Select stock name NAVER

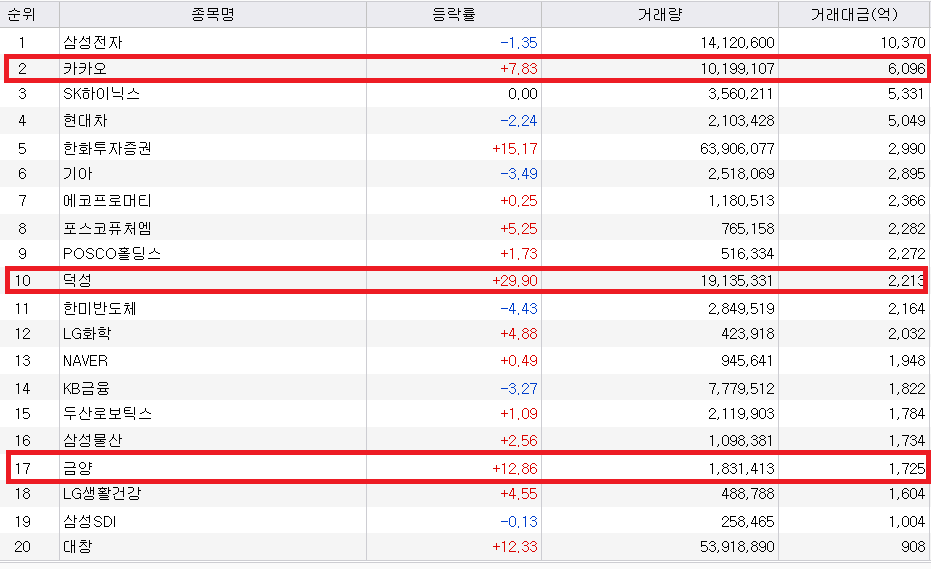click(x=86, y=361)
